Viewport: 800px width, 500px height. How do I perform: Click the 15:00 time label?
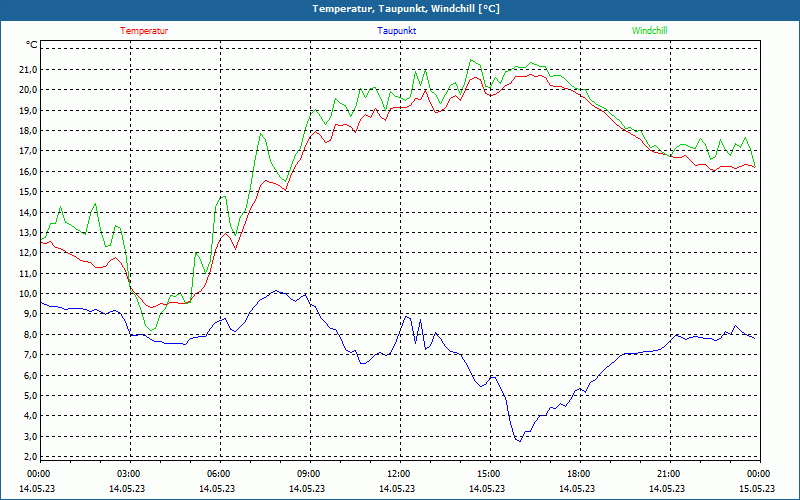tap(490, 474)
